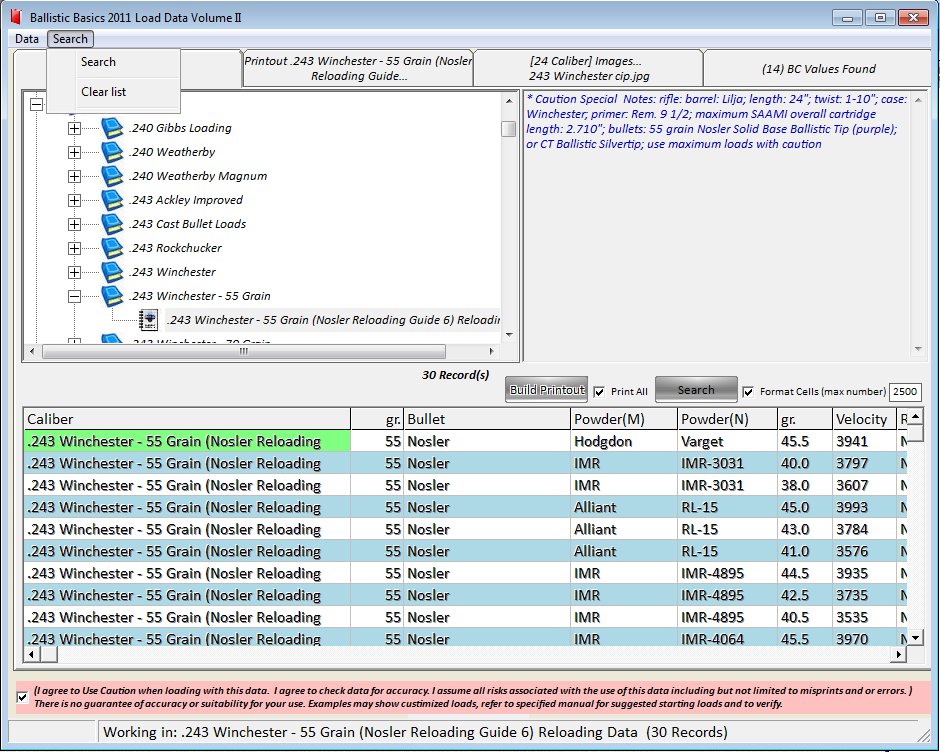This screenshot has width=940, height=752.
Task: Uncheck the Print All checkbox
Action: (599, 392)
